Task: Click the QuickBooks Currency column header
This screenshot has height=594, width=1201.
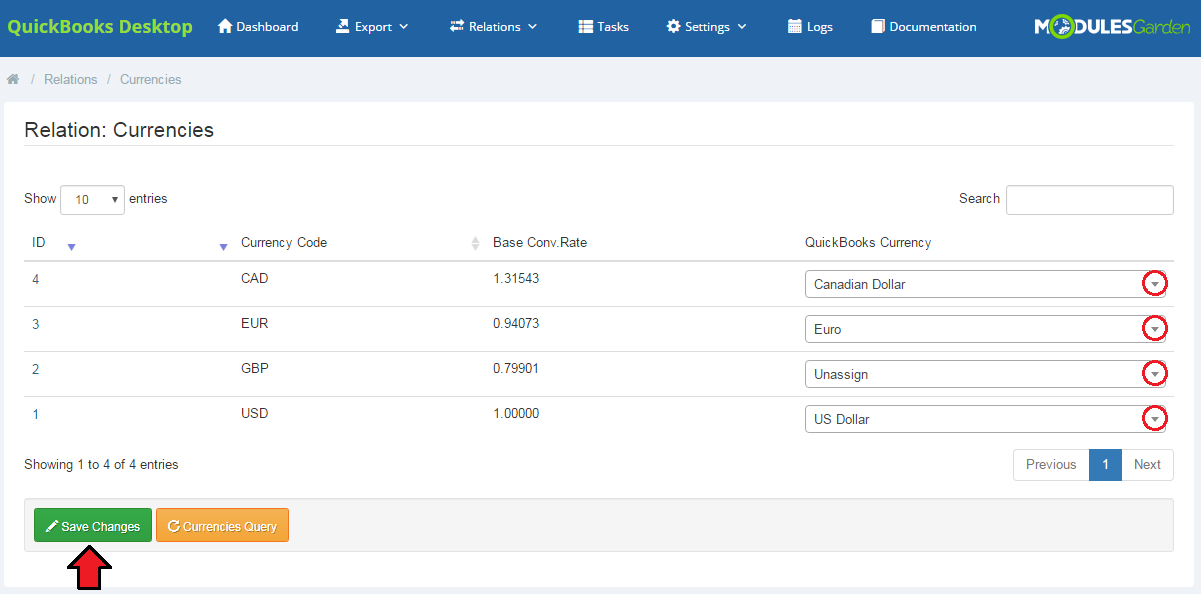Action: tap(868, 243)
